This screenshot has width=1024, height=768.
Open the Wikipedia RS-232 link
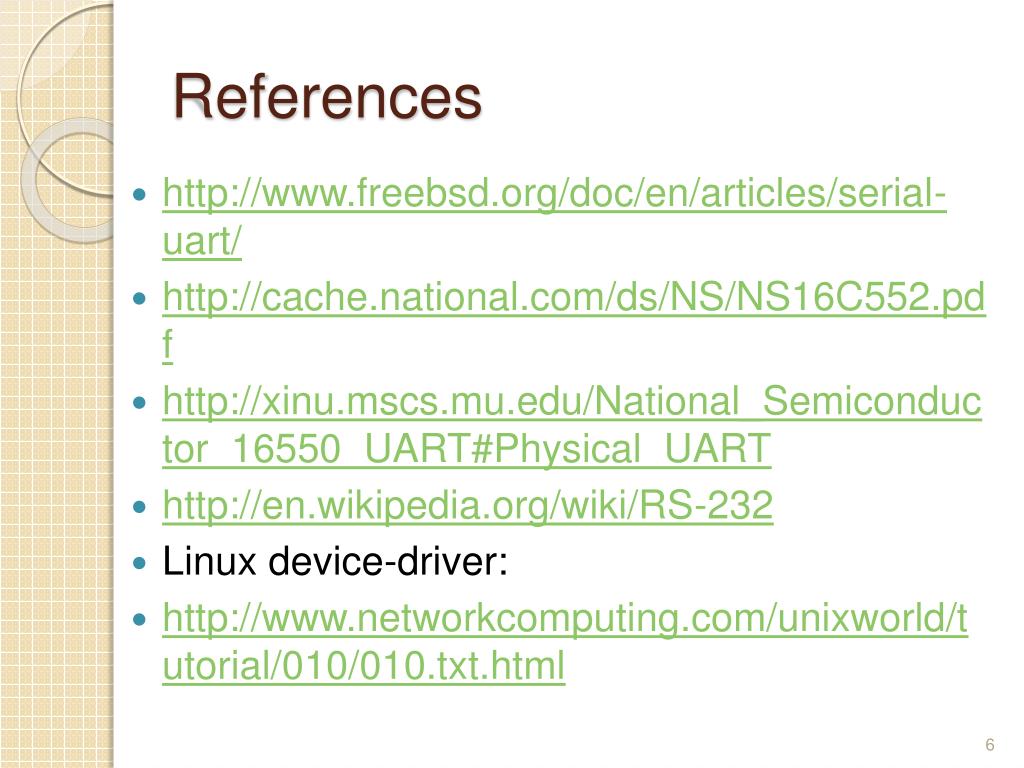pyautogui.click(x=468, y=505)
